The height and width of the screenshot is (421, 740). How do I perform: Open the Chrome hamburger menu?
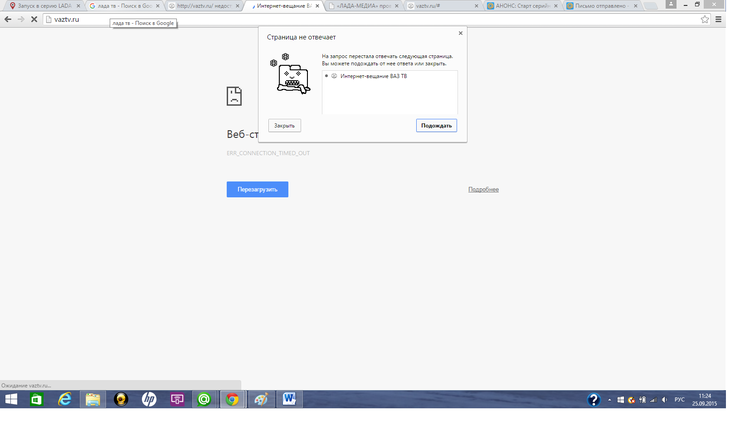tap(718, 19)
